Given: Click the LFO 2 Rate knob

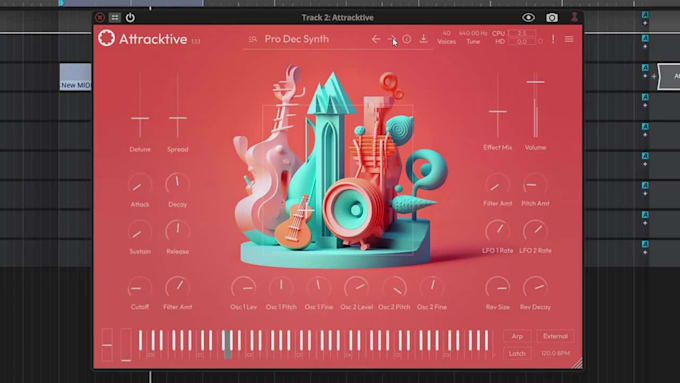Looking at the screenshot, I should click(x=535, y=231).
